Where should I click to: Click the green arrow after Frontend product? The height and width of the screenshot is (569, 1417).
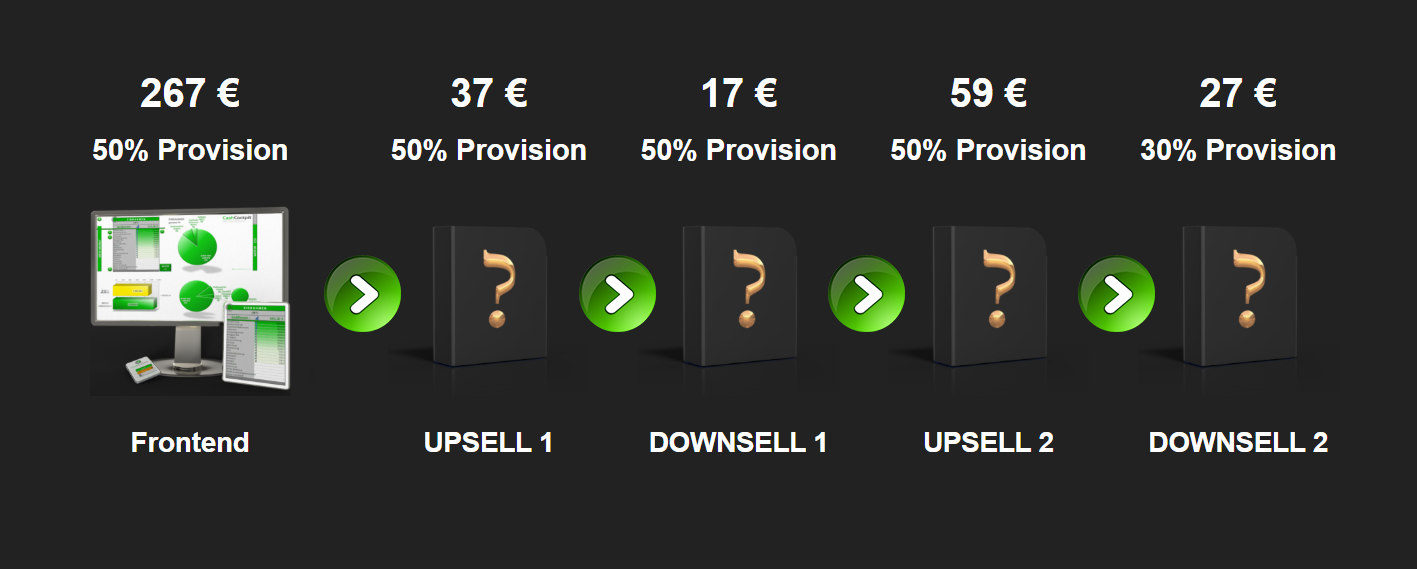363,295
